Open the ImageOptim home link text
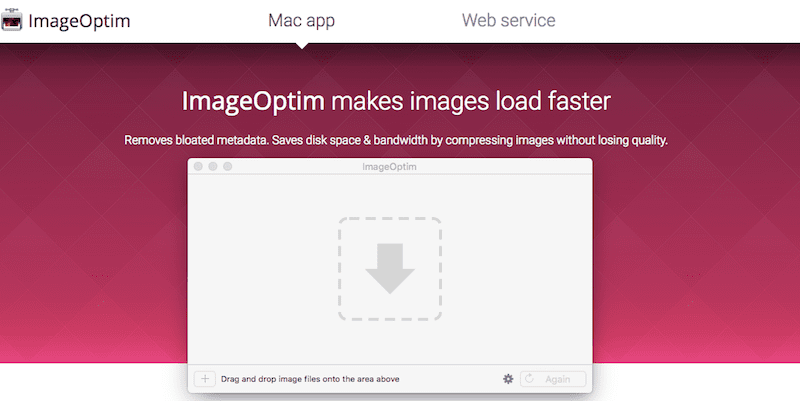The width and height of the screenshot is (800, 401). pyautogui.click(x=79, y=21)
